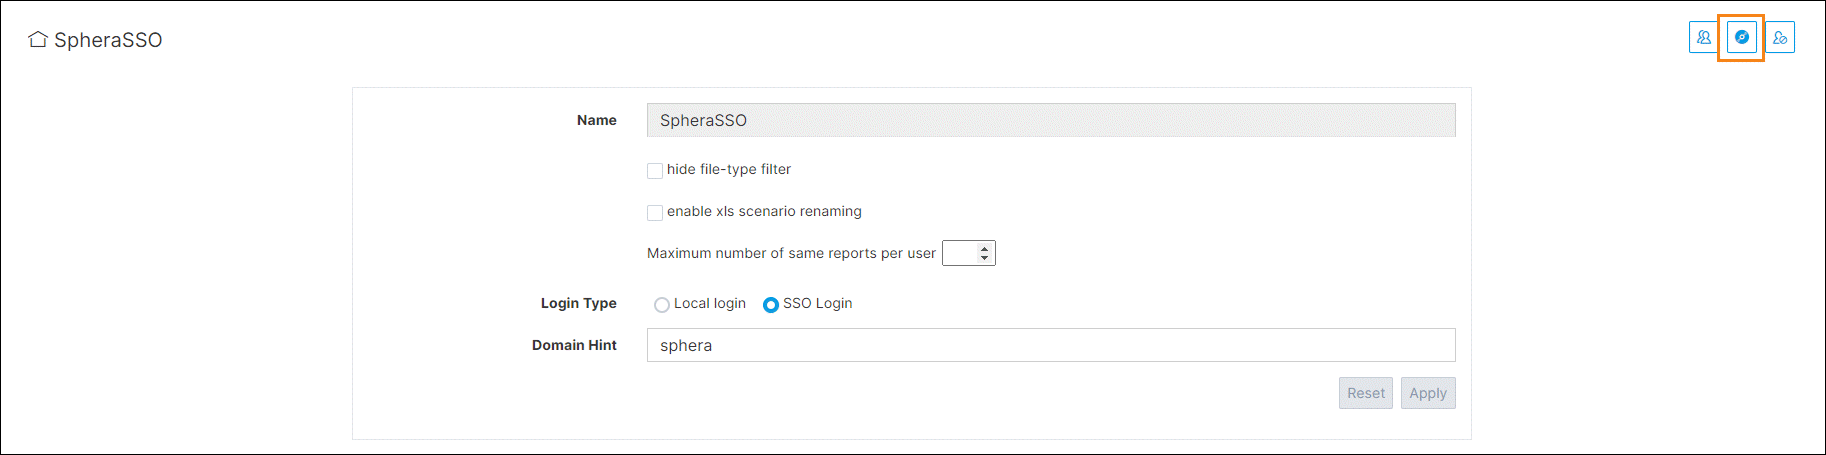This screenshot has height=455, width=1826.
Task: Click the Login Type label
Action: [x=579, y=303]
